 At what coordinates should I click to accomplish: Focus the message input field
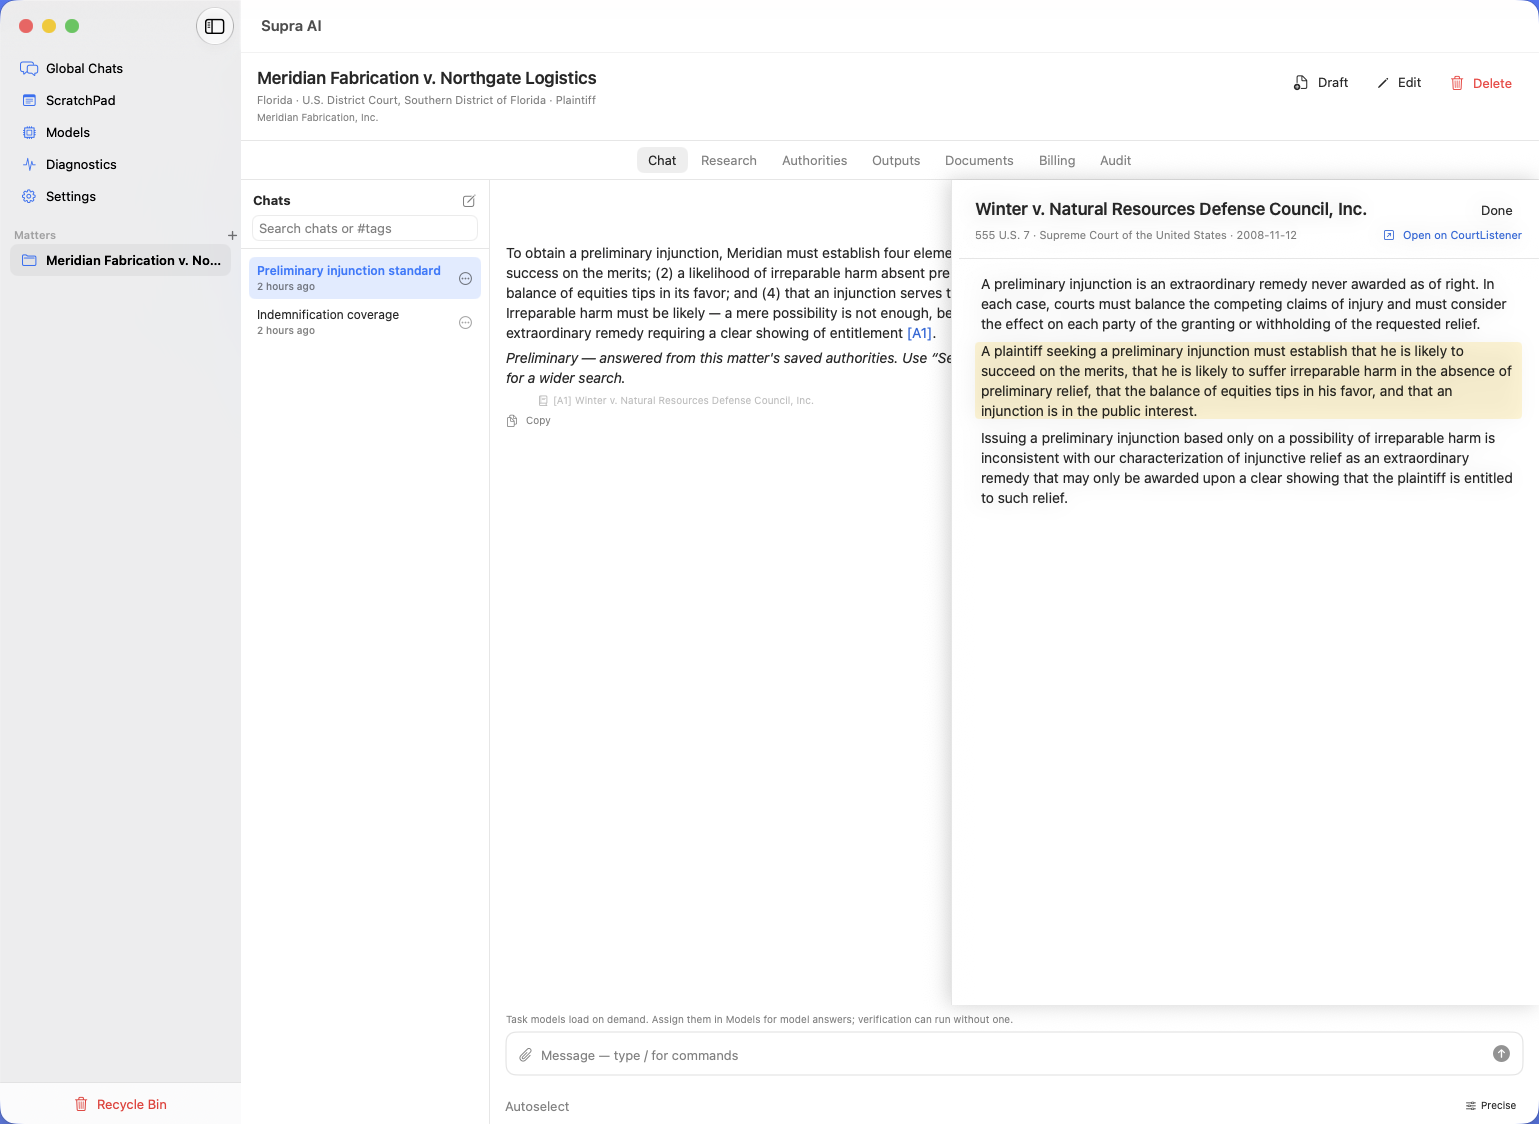[x=1014, y=1054]
